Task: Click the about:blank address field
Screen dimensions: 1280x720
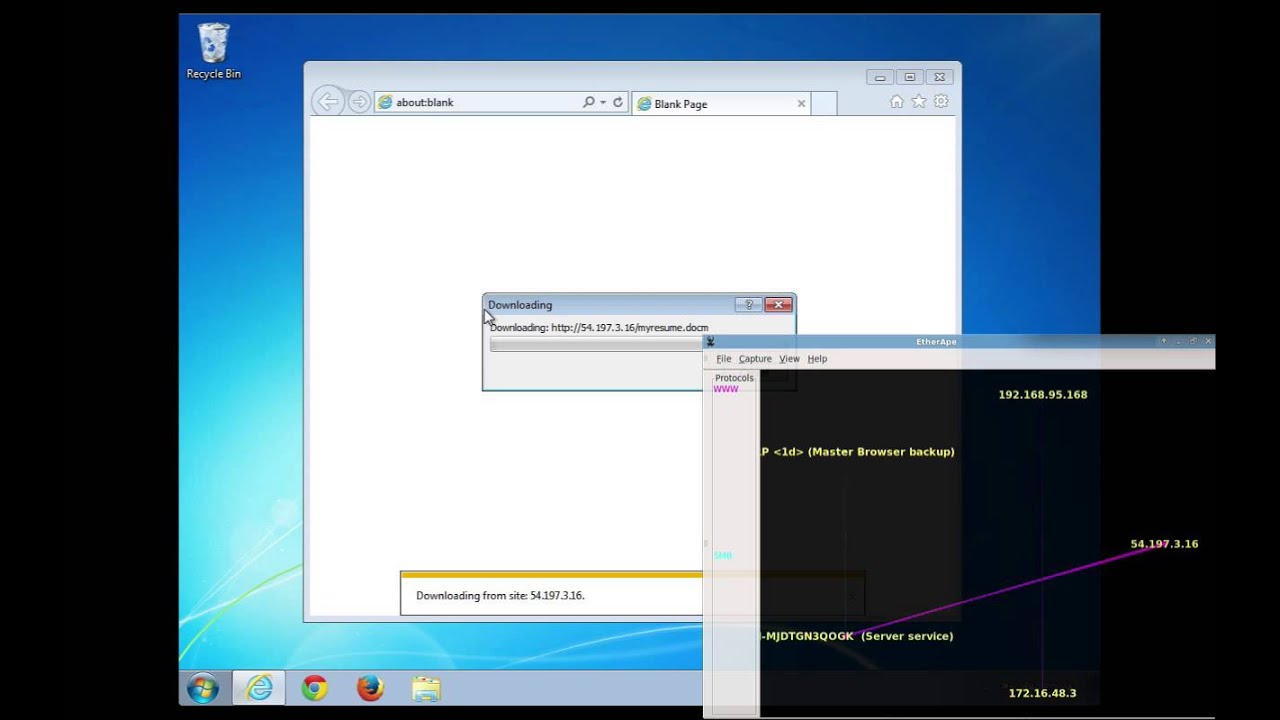Action: click(478, 102)
